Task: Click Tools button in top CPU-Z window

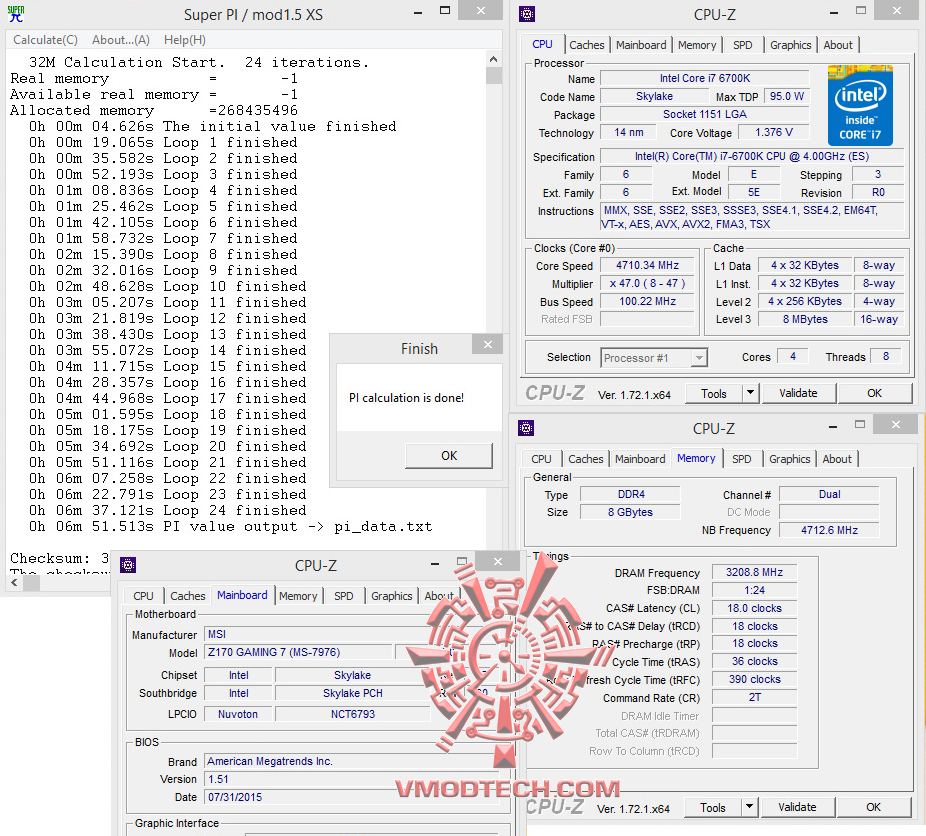Action: tap(713, 393)
